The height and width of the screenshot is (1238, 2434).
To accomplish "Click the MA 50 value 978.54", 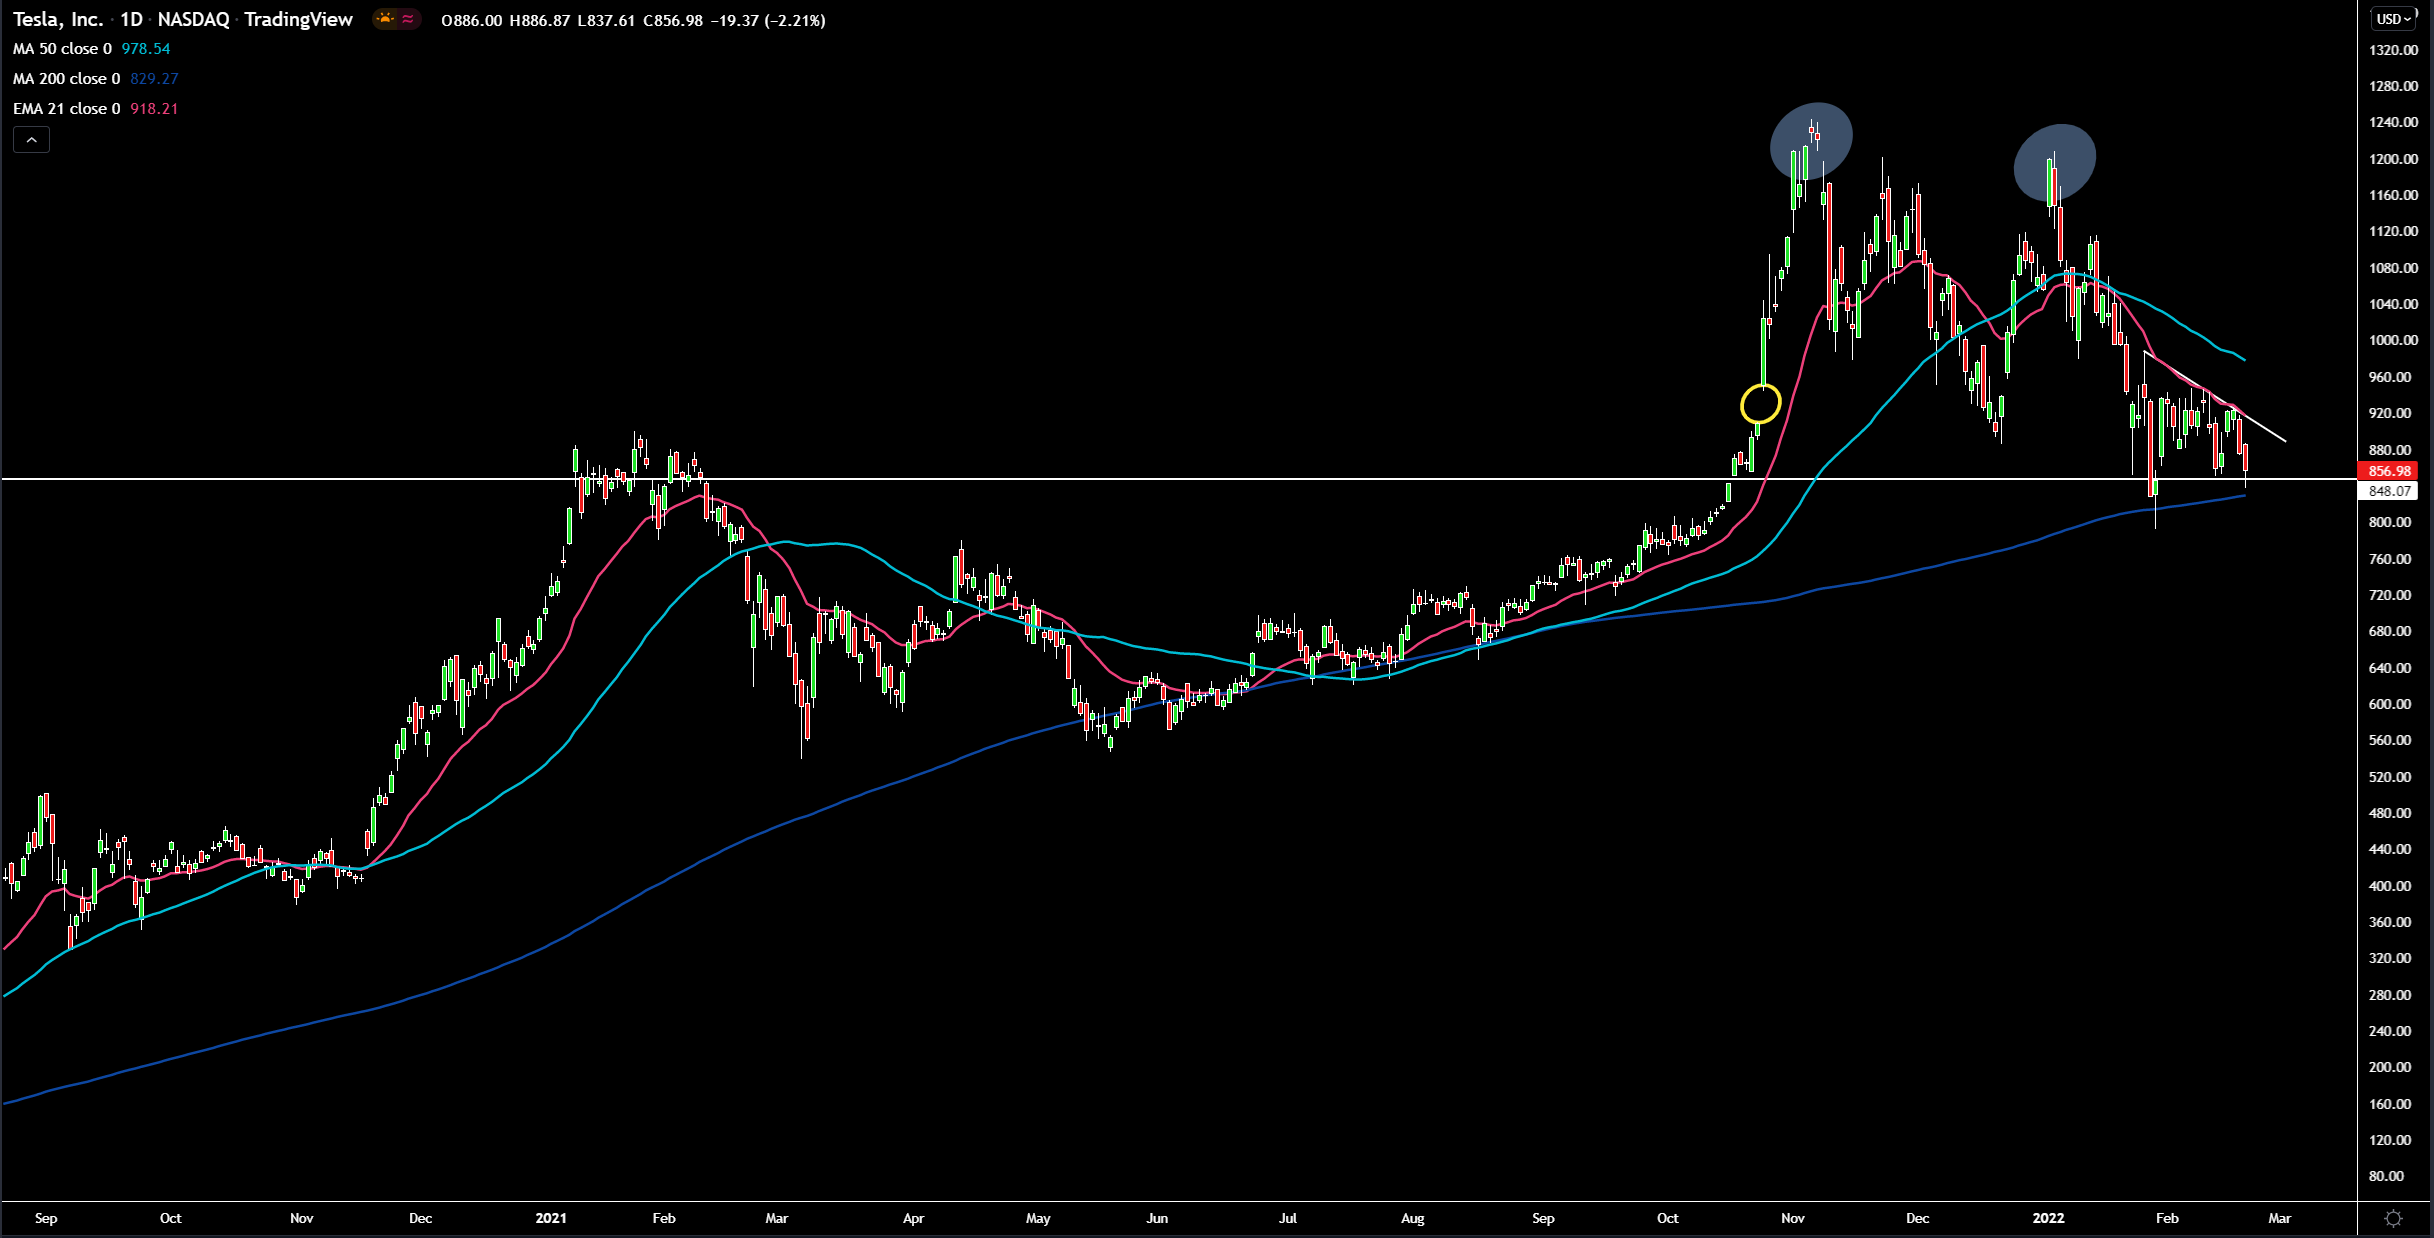I will [x=146, y=49].
